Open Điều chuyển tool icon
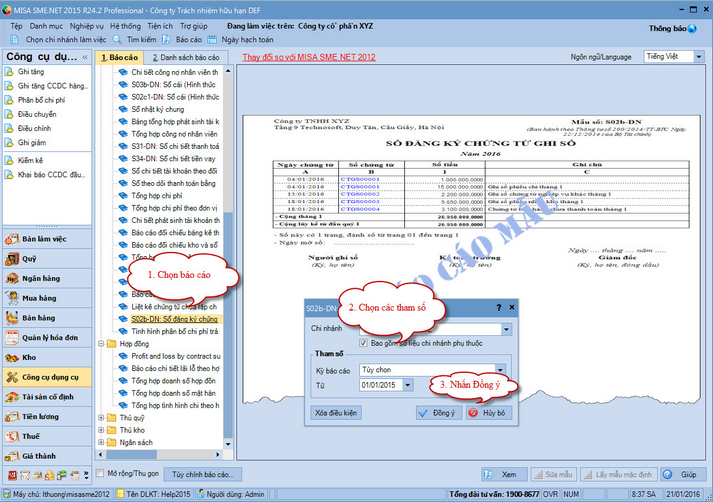The width and height of the screenshot is (713, 502). pos(9,114)
